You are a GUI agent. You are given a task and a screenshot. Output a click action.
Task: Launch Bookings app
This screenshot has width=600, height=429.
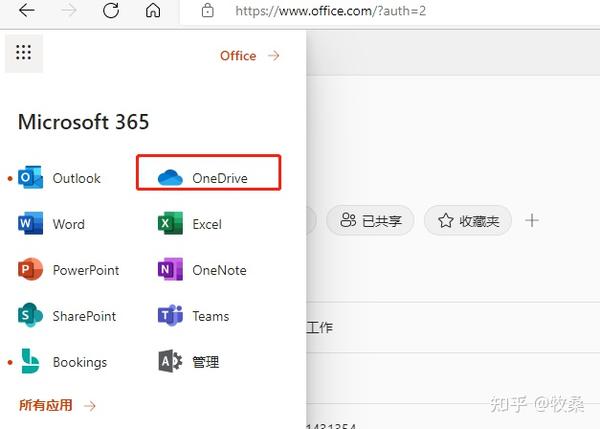coord(62,362)
